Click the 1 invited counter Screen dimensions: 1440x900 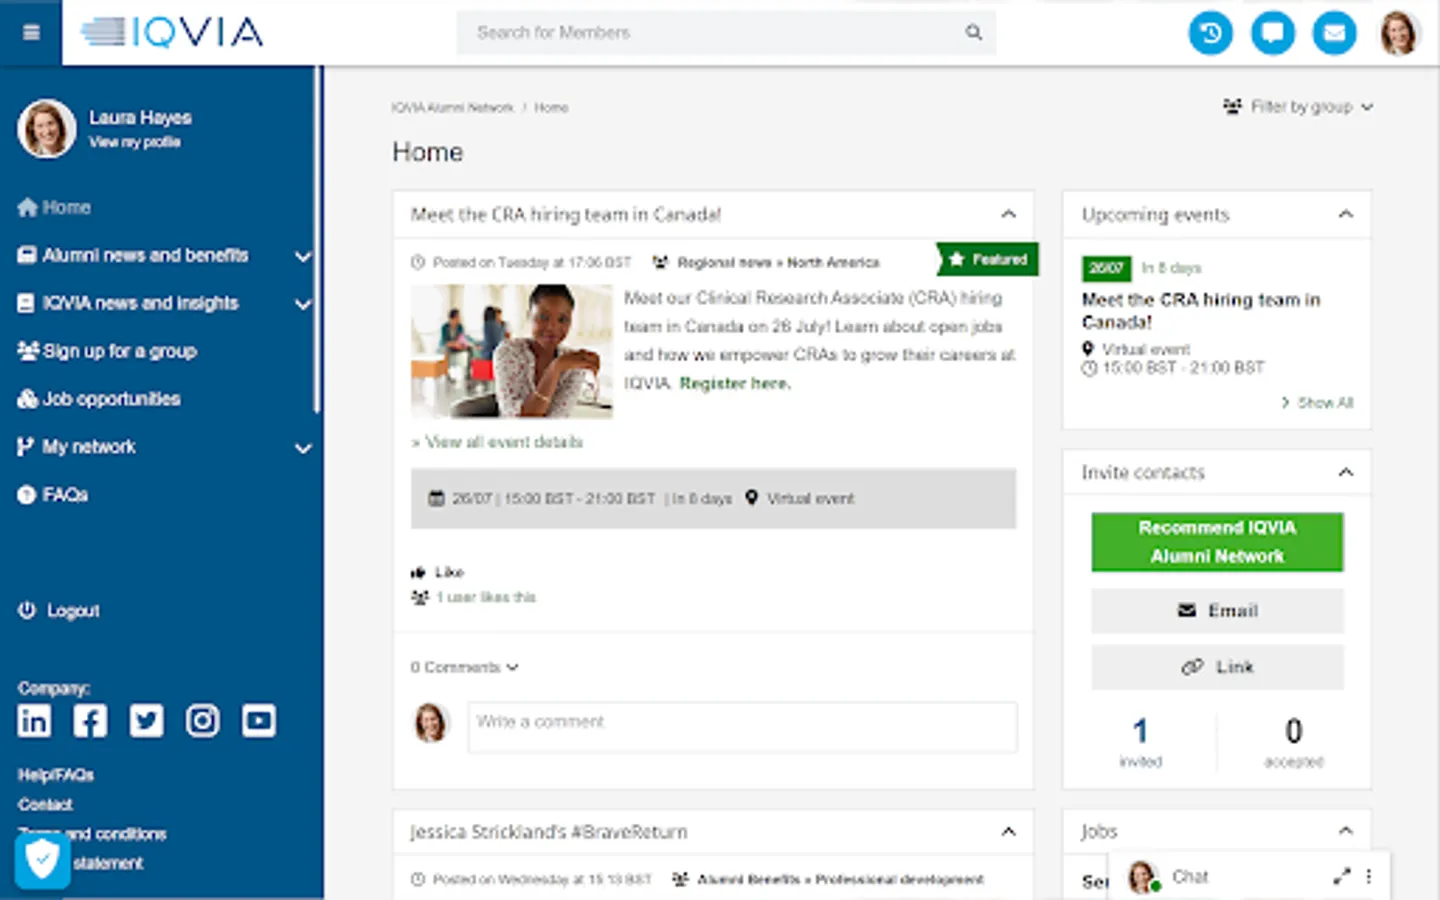1140,741
